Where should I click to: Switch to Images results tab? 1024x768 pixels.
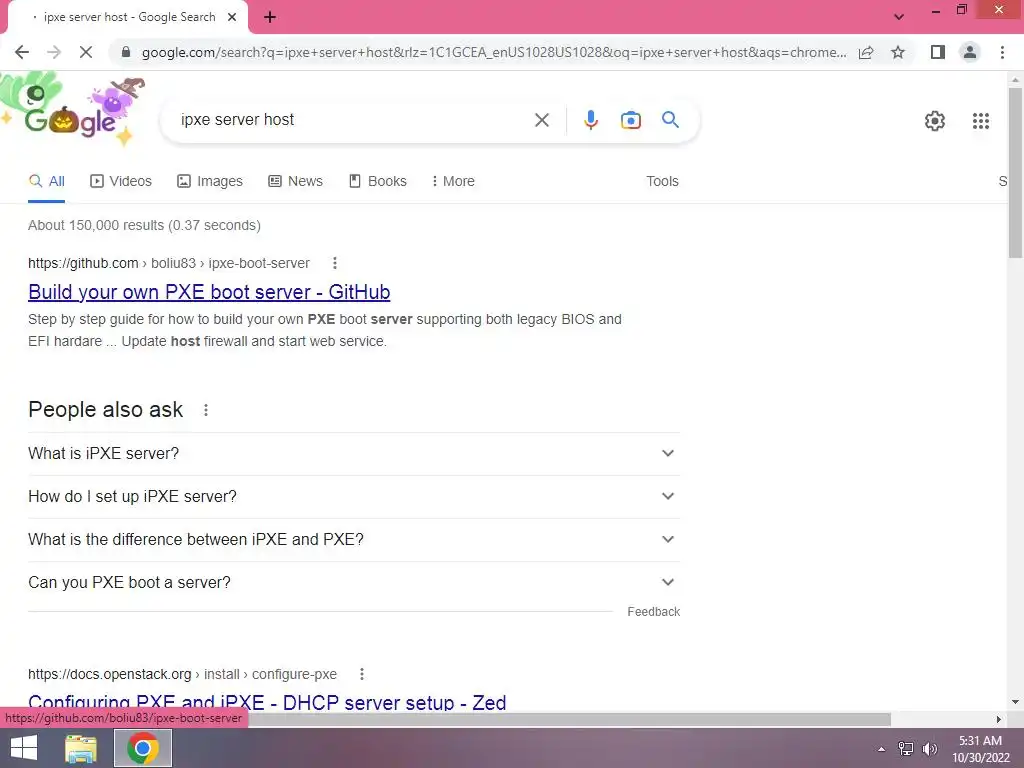click(x=210, y=182)
